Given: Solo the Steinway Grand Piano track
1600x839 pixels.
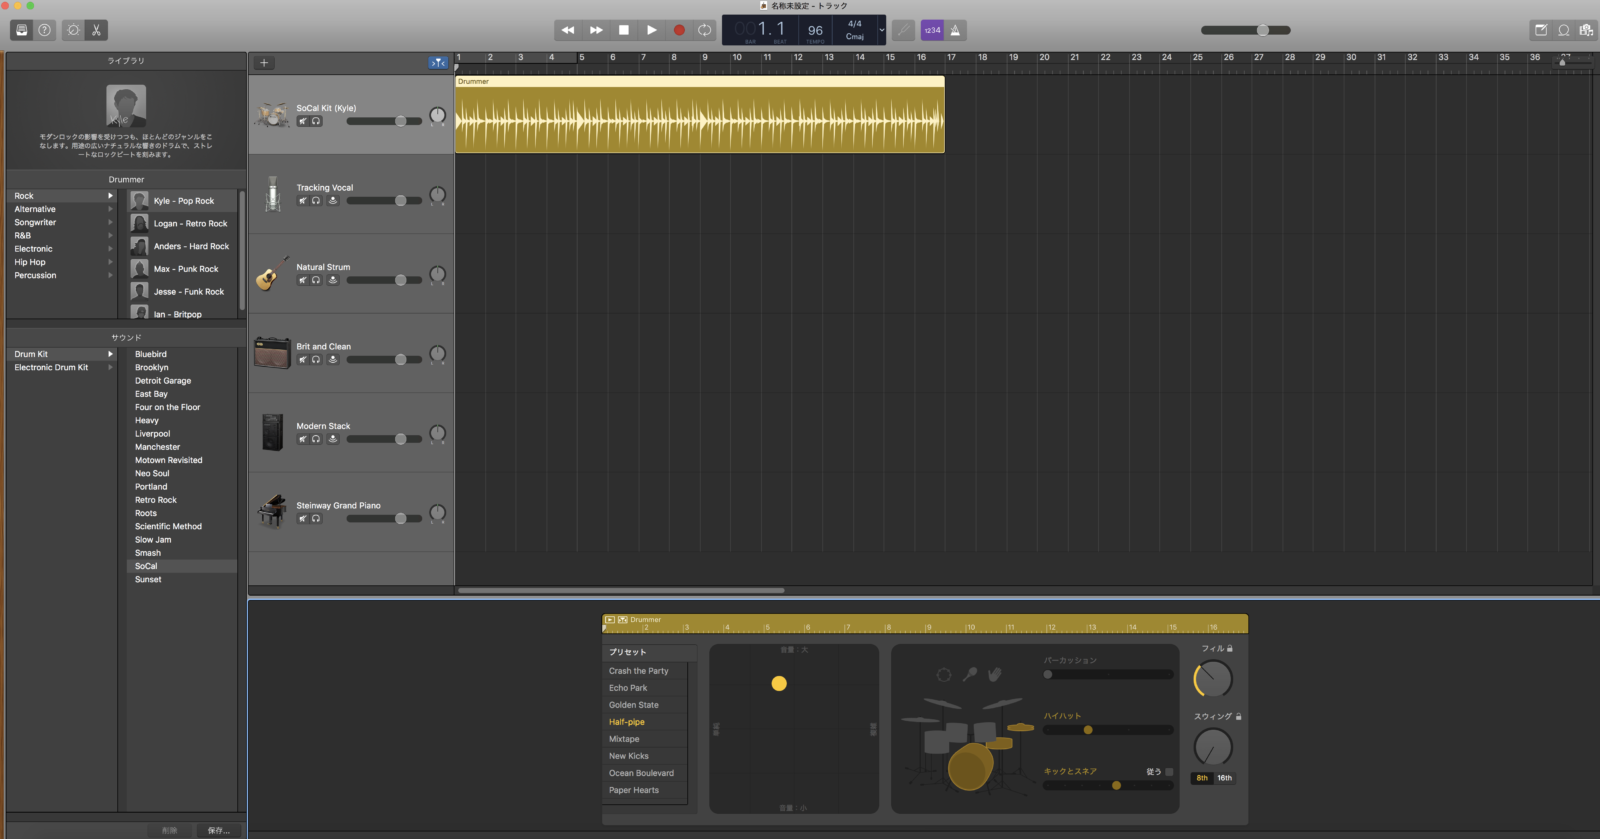Looking at the screenshot, I should coord(316,519).
